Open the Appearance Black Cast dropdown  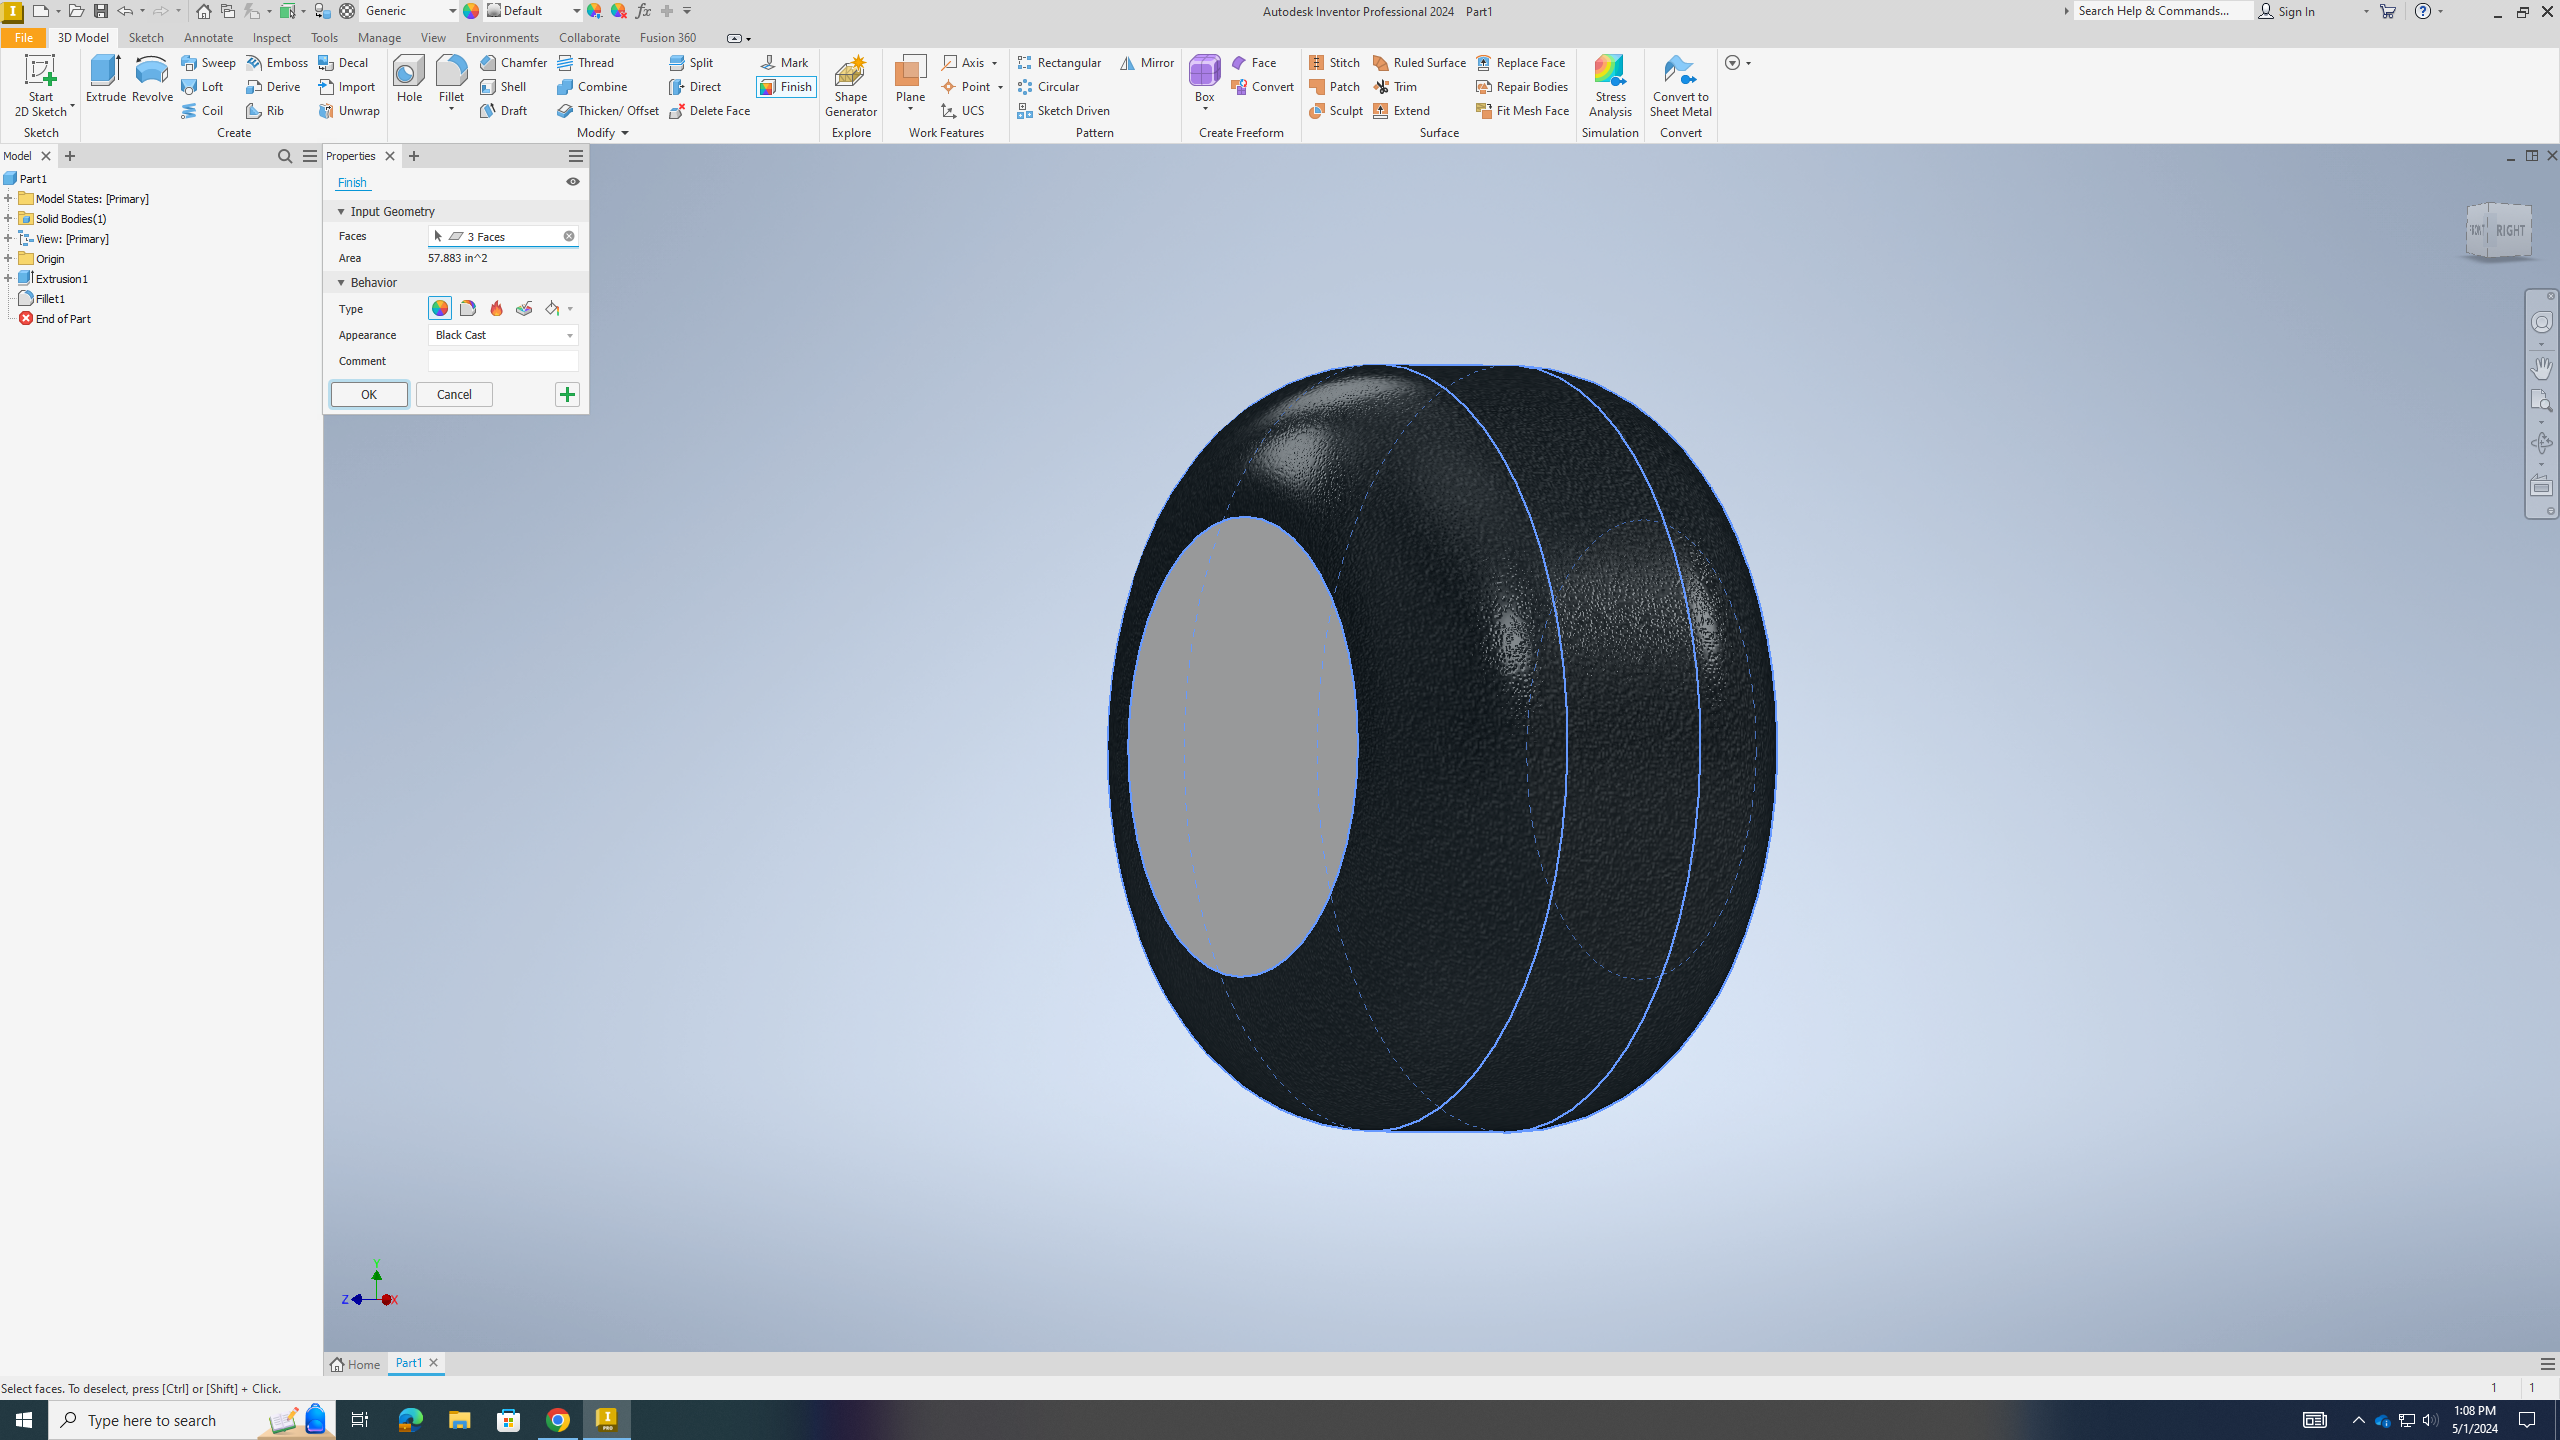(503, 335)
